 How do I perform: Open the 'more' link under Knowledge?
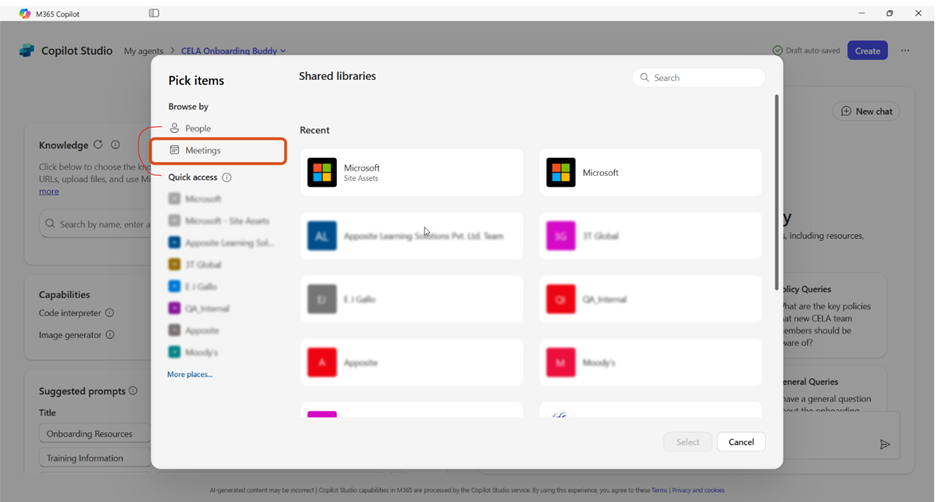[49, 192]
